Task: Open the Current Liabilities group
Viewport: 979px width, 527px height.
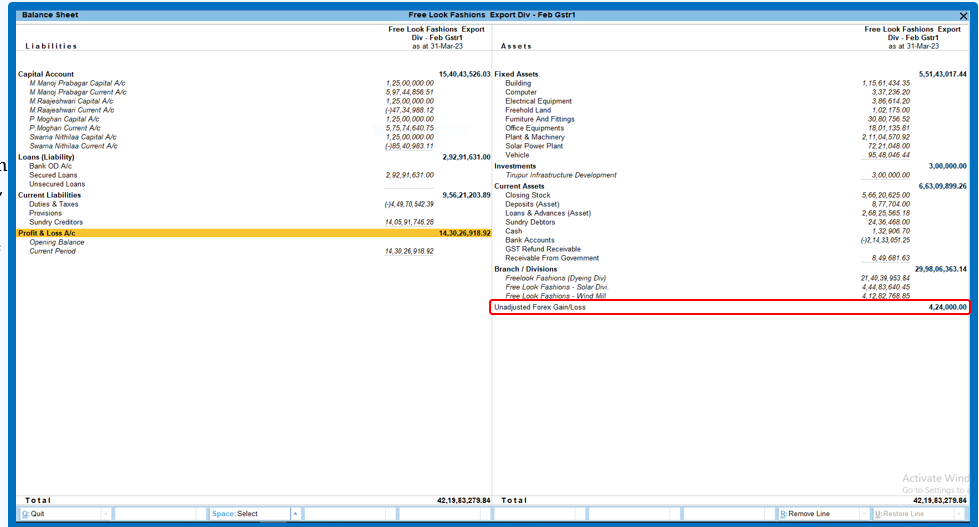Action: (49, 195)
